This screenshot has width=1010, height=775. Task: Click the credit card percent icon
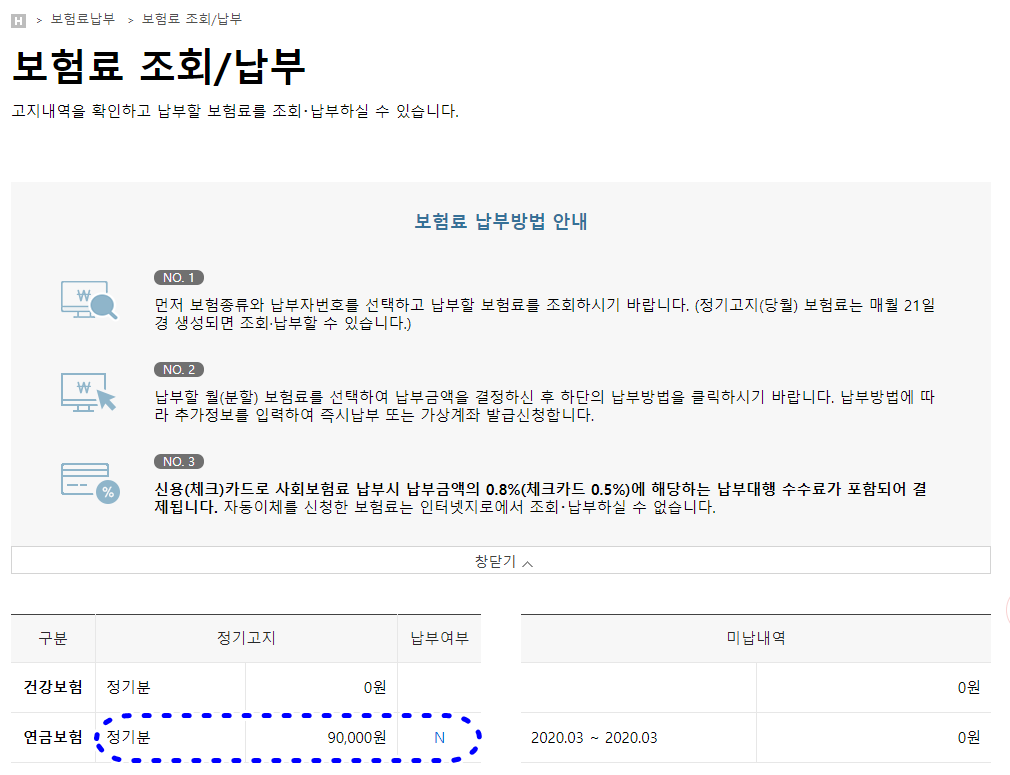pyautogui.click(x=90, y=483)
